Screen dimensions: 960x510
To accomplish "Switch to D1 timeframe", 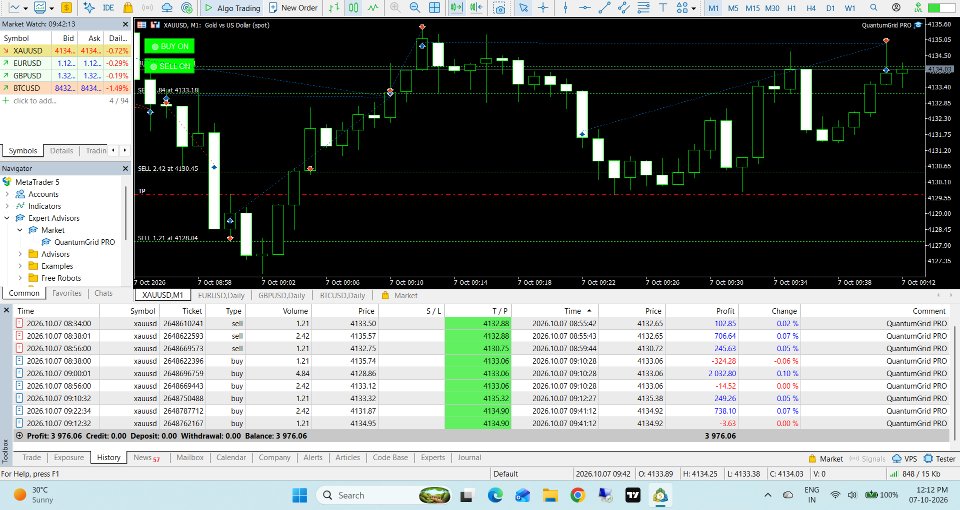I will pos(830,8).
